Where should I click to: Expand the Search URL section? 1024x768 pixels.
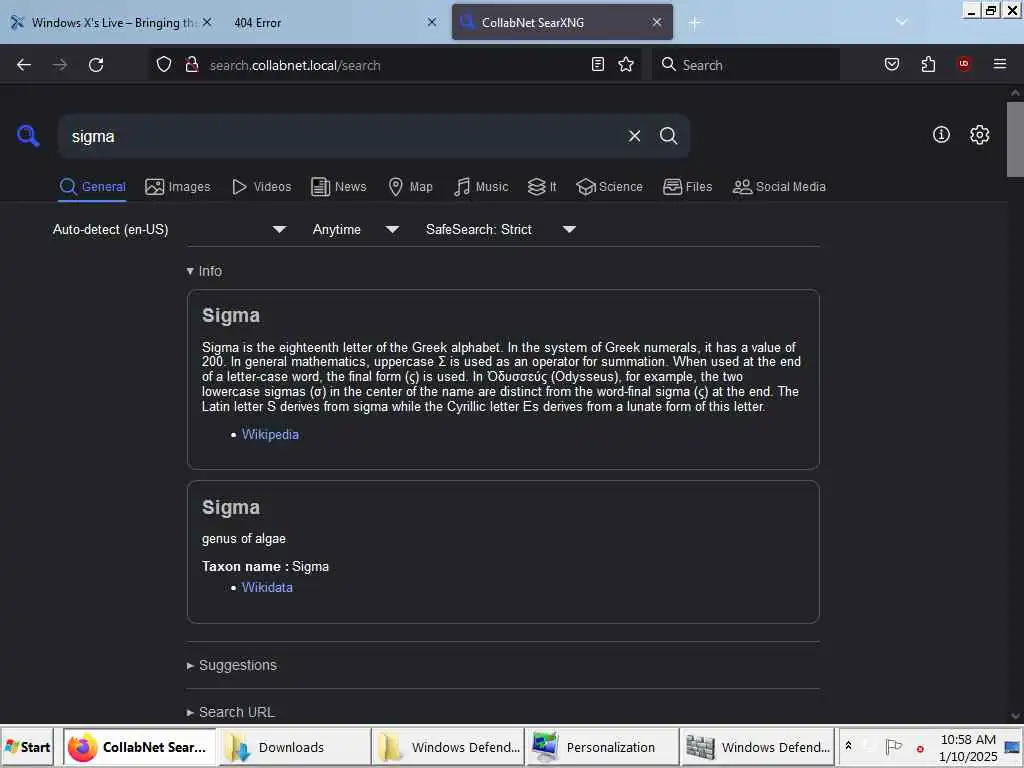[231, 712]
